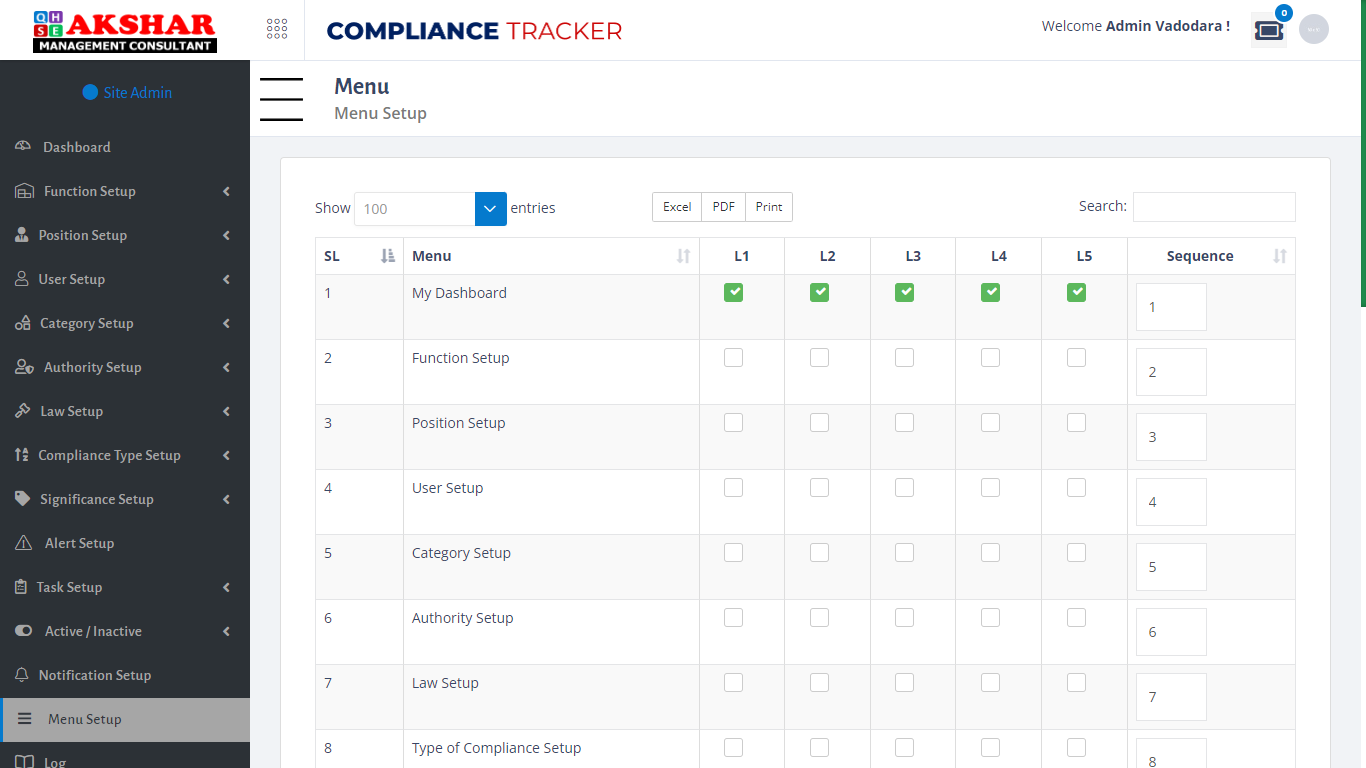1366x768 pixels.
Task: Export the table using the Excel button
Action: point(677,207)
